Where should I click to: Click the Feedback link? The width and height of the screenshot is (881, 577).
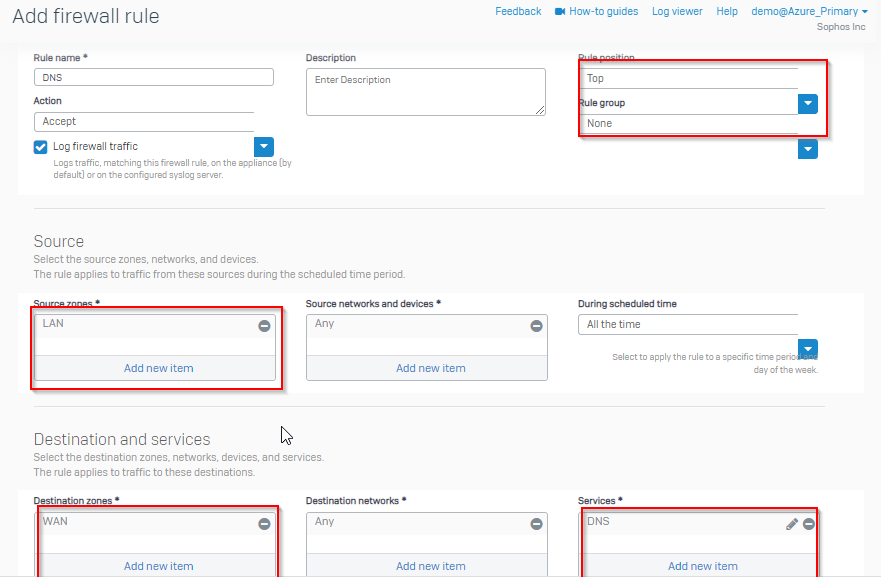pos(518,11)
